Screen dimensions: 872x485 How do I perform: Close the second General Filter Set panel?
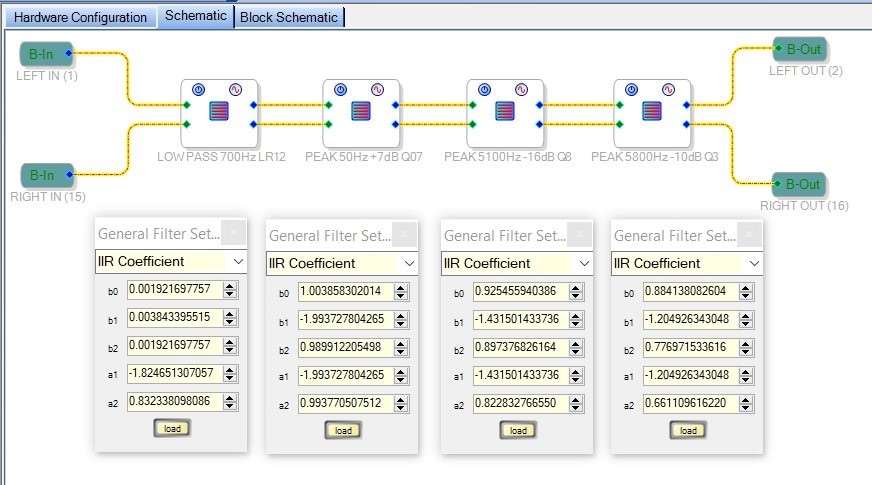click(404, 234)
